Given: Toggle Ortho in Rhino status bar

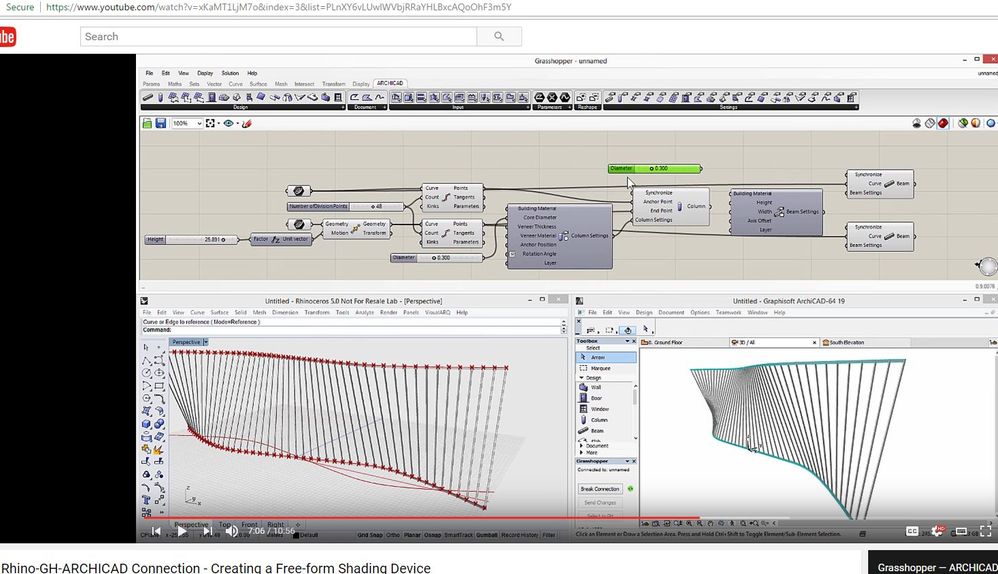Looking at the screenshot, I should pos(393,535).
